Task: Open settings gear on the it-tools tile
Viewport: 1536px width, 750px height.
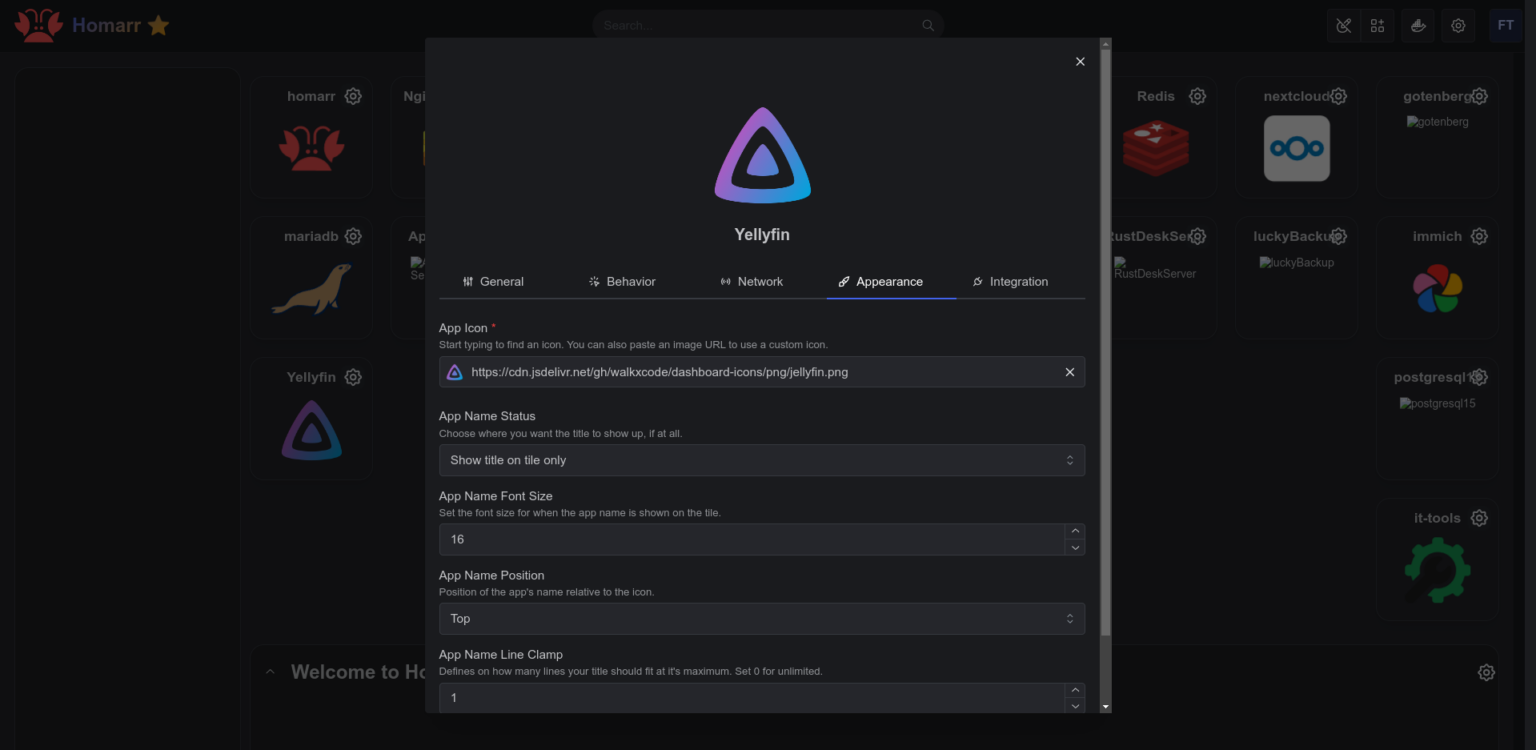Action: 1479,518
